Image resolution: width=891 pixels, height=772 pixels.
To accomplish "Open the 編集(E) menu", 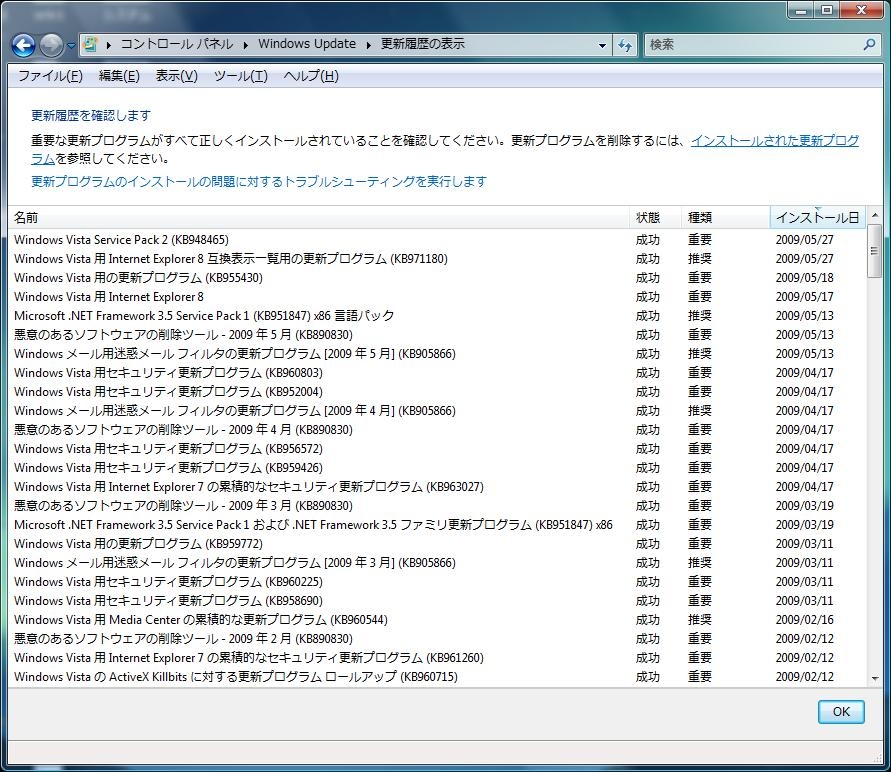I will point(119,76).
